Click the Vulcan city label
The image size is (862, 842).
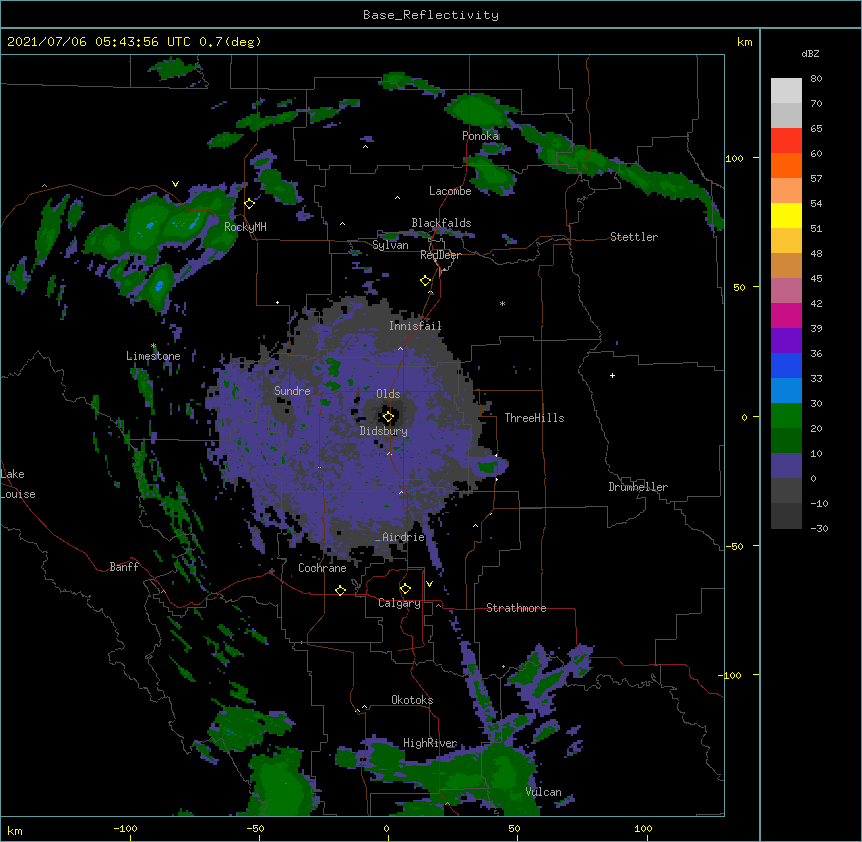pos(543,792)
